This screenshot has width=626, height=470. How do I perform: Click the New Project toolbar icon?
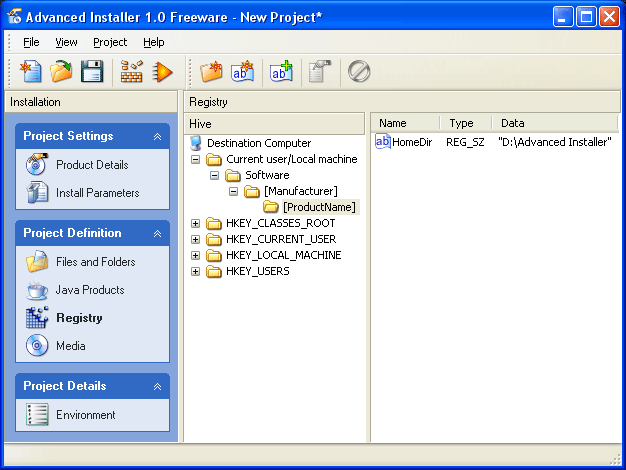31,72
